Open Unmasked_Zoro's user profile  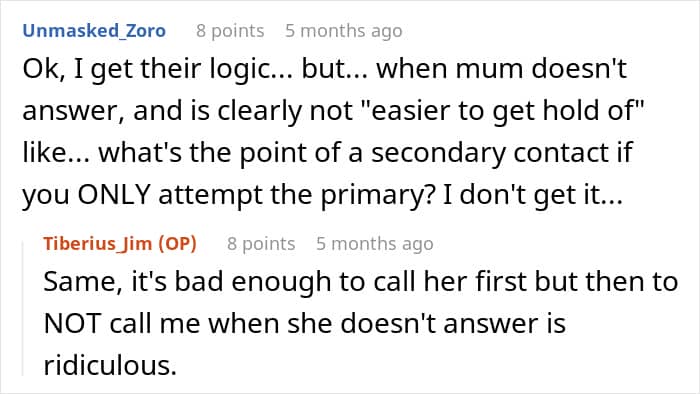(x=94, y=31)
